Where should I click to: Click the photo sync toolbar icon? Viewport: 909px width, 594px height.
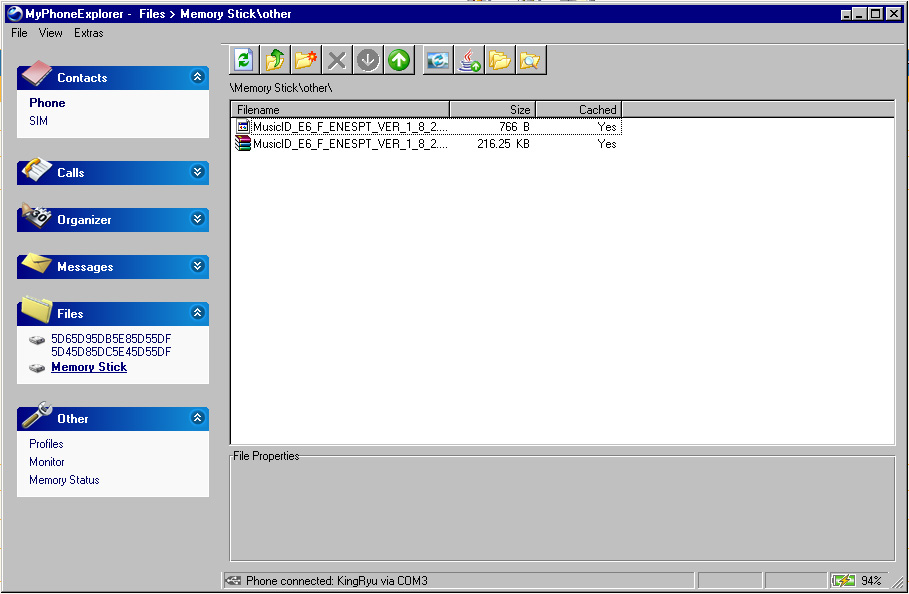pos(437,61)
